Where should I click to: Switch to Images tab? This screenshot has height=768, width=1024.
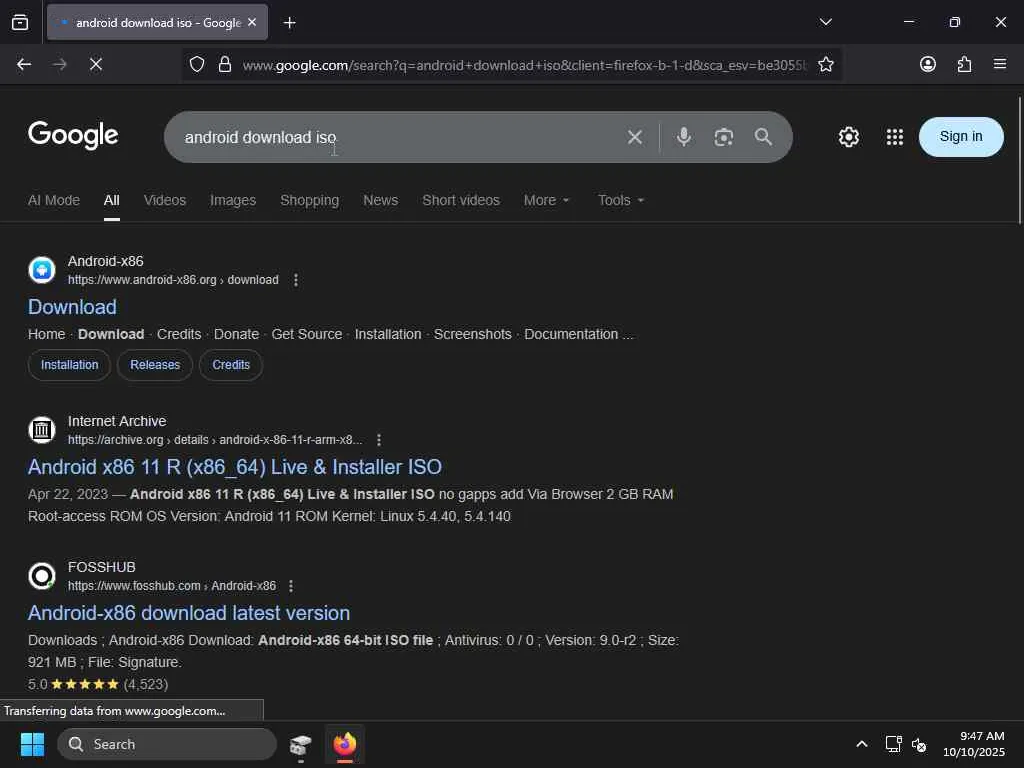[232, 200]
